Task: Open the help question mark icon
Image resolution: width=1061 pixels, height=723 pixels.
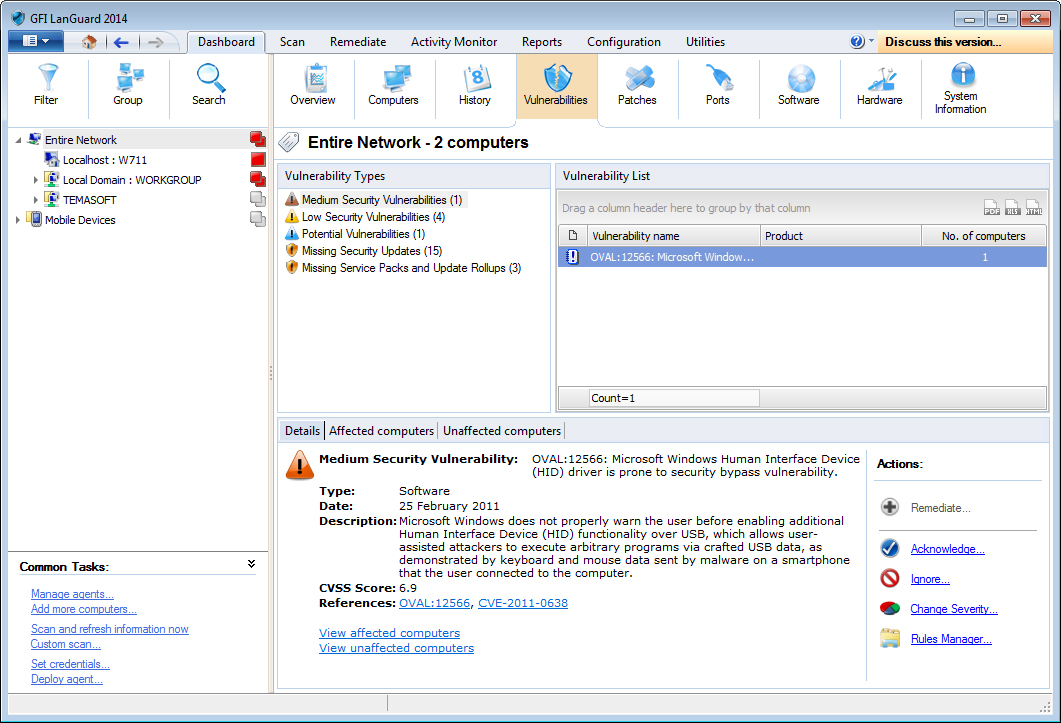Action: (857, 42)
